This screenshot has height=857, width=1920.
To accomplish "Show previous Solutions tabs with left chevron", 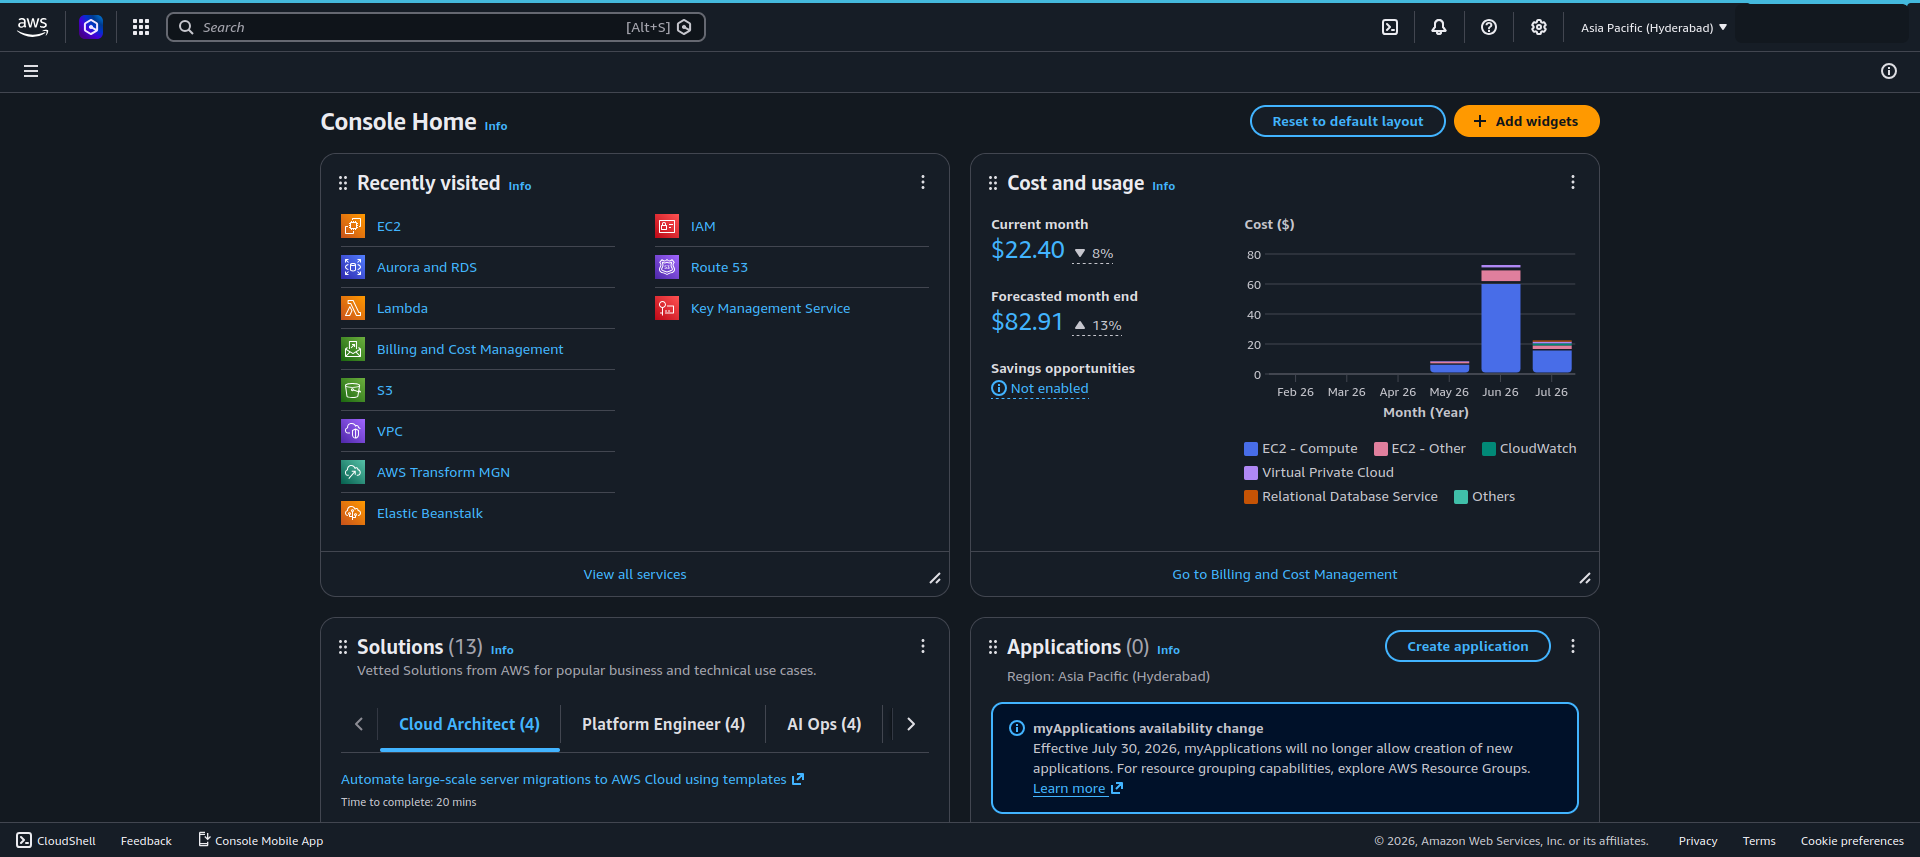I will pos(359,724).
